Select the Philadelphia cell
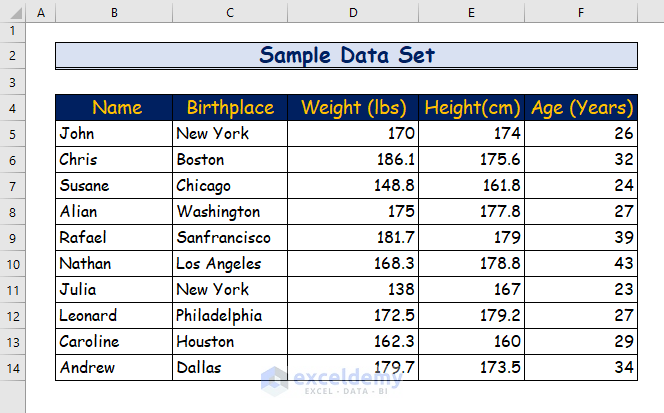 pos(230,316)
